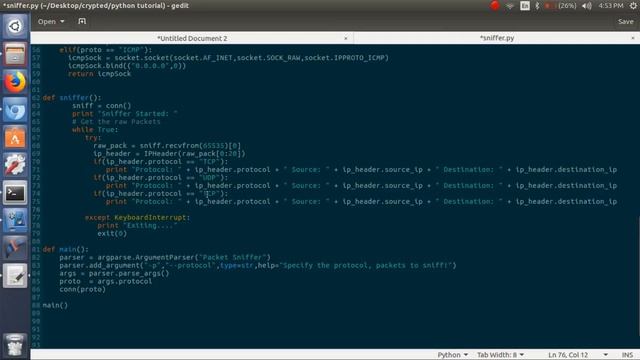Click 'ip_header = IPHeader(raw_pack' line
The height and width of the screenshot is (360, 640).
click(169, 153)
